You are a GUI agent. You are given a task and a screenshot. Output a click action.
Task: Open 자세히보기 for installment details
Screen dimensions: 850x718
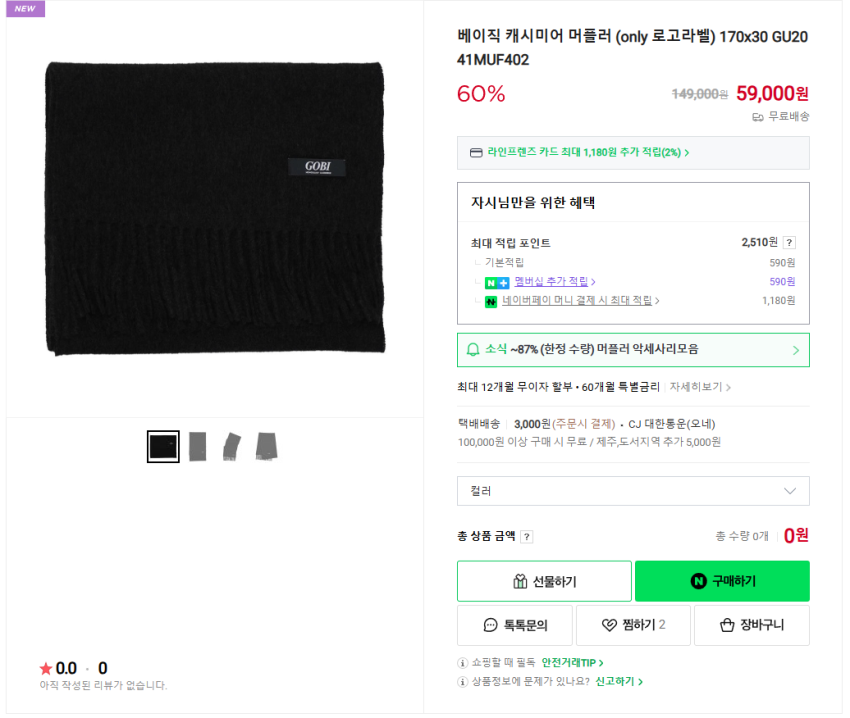[x=700, y=387]
